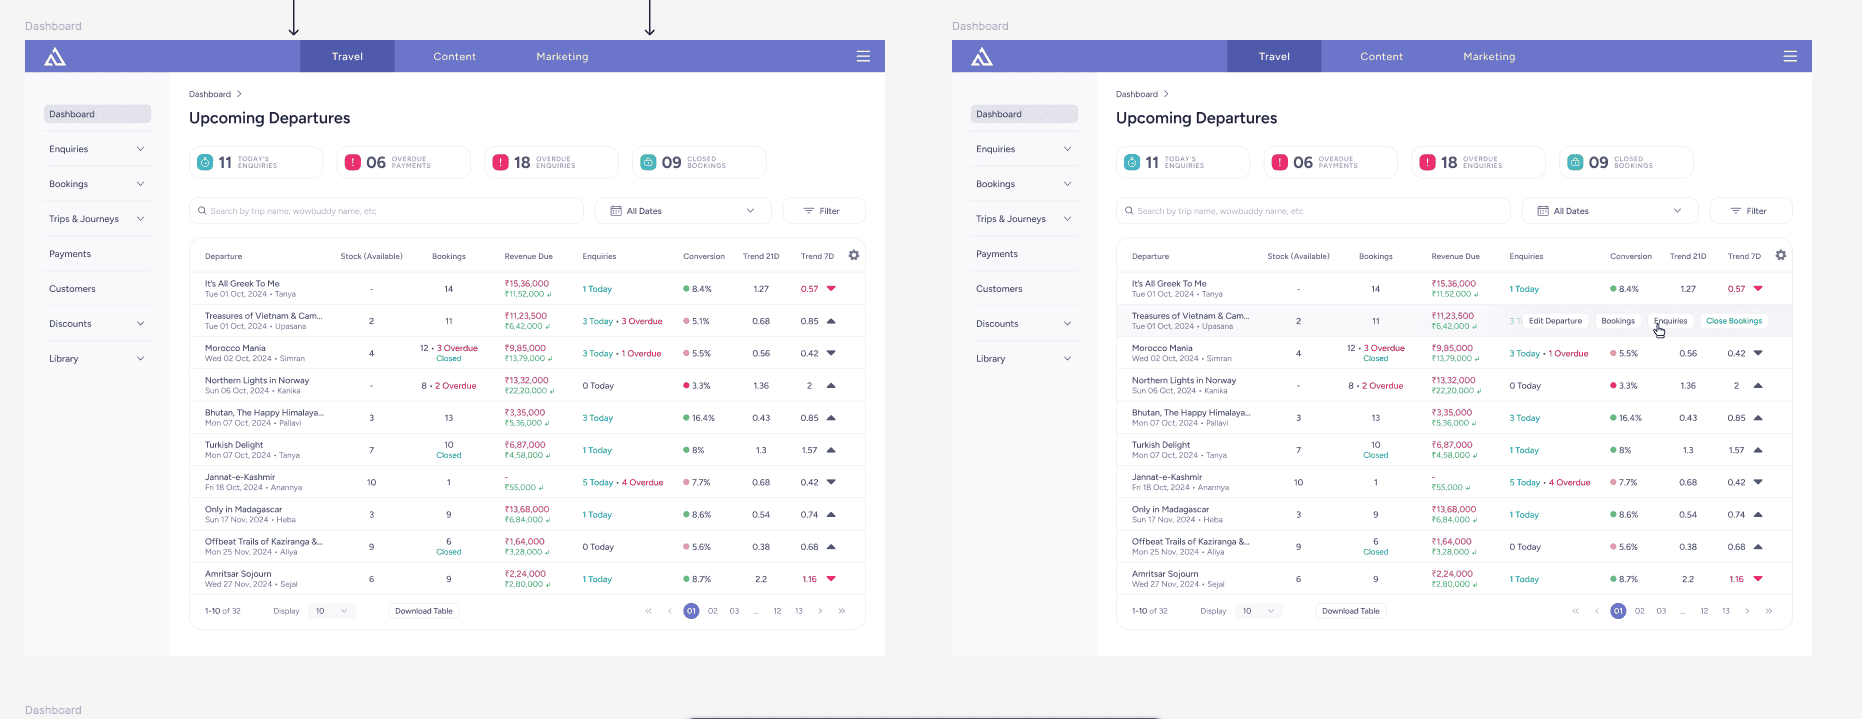Go to next page in right dashboard pagination
The height and width of the screenshot is (719, 1862).
[1747, 611]
